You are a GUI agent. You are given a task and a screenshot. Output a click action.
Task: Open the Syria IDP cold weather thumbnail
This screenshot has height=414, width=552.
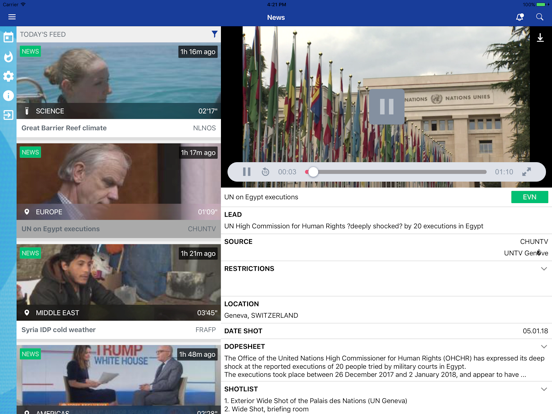119,282
